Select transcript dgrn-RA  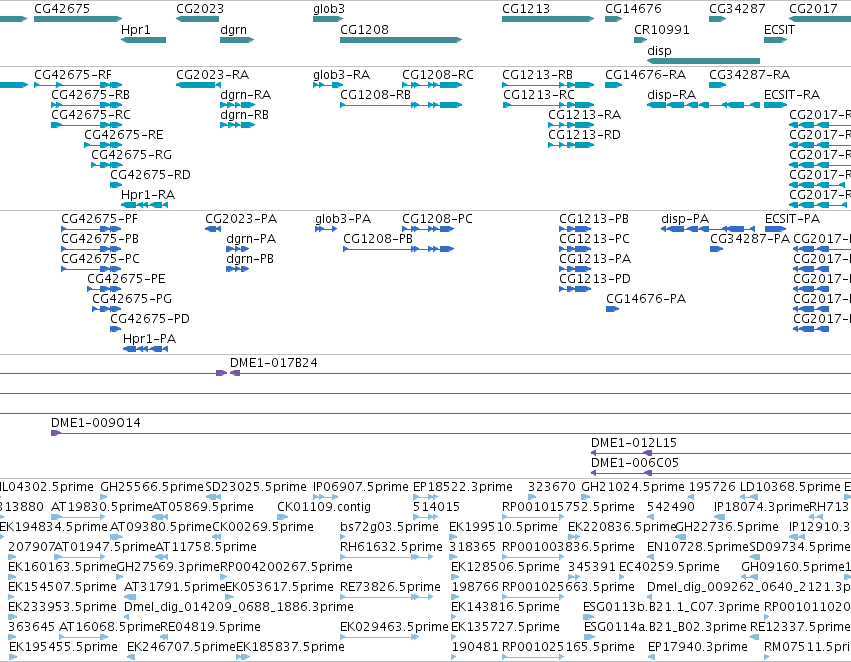237,105
